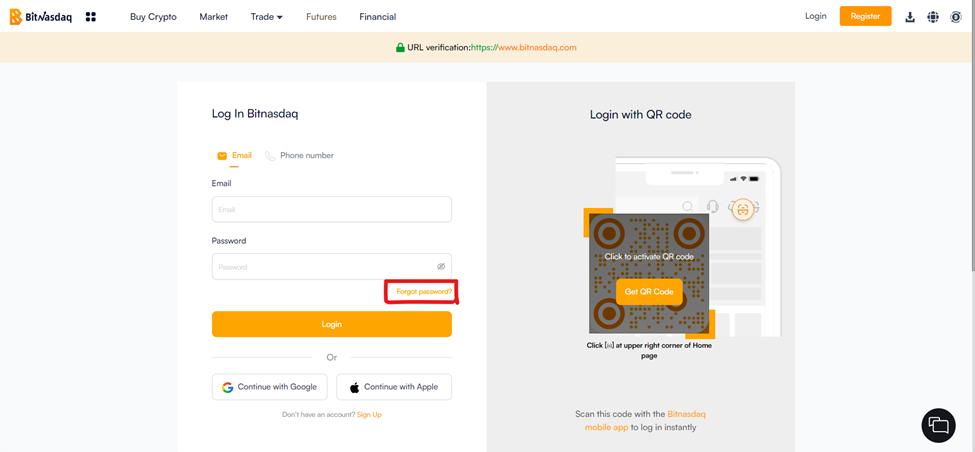Screen dimensions: 975x452
Task: Open the four-square apps grid icon
Action: [x=91, y=17]
